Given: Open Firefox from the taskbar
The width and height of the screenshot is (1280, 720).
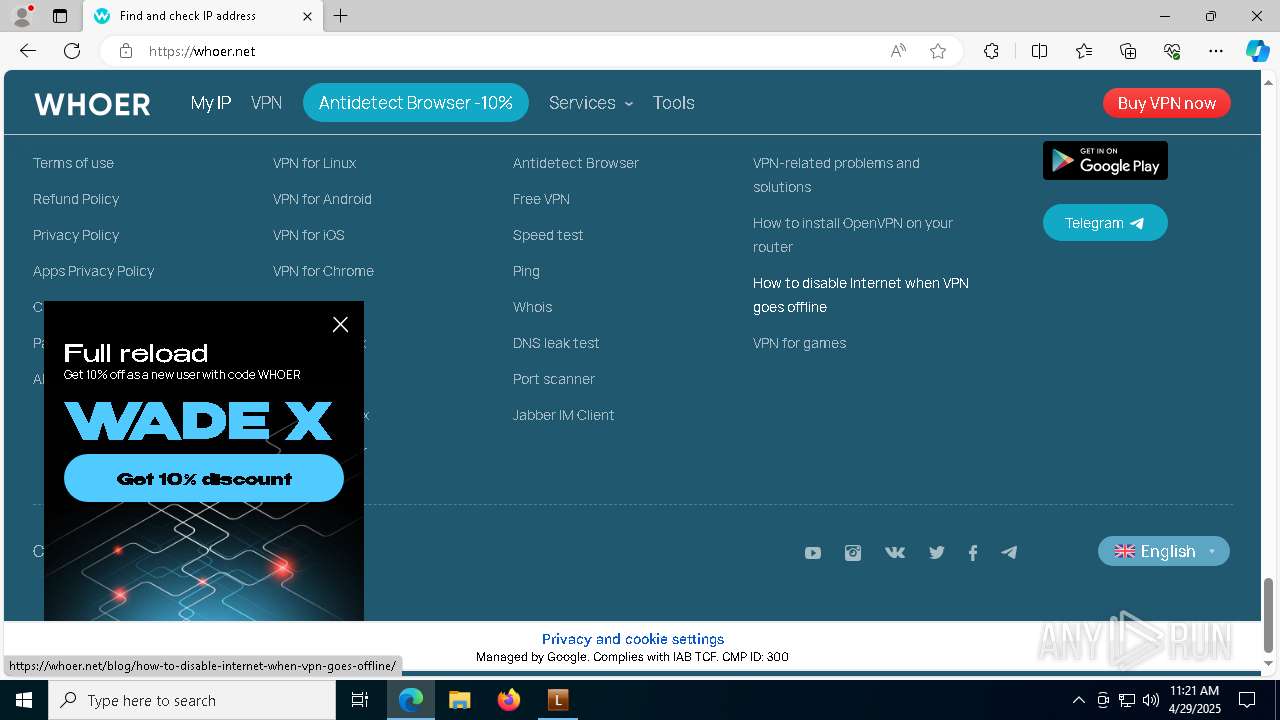Looking at the screenshot, I should tap(509, 700).
